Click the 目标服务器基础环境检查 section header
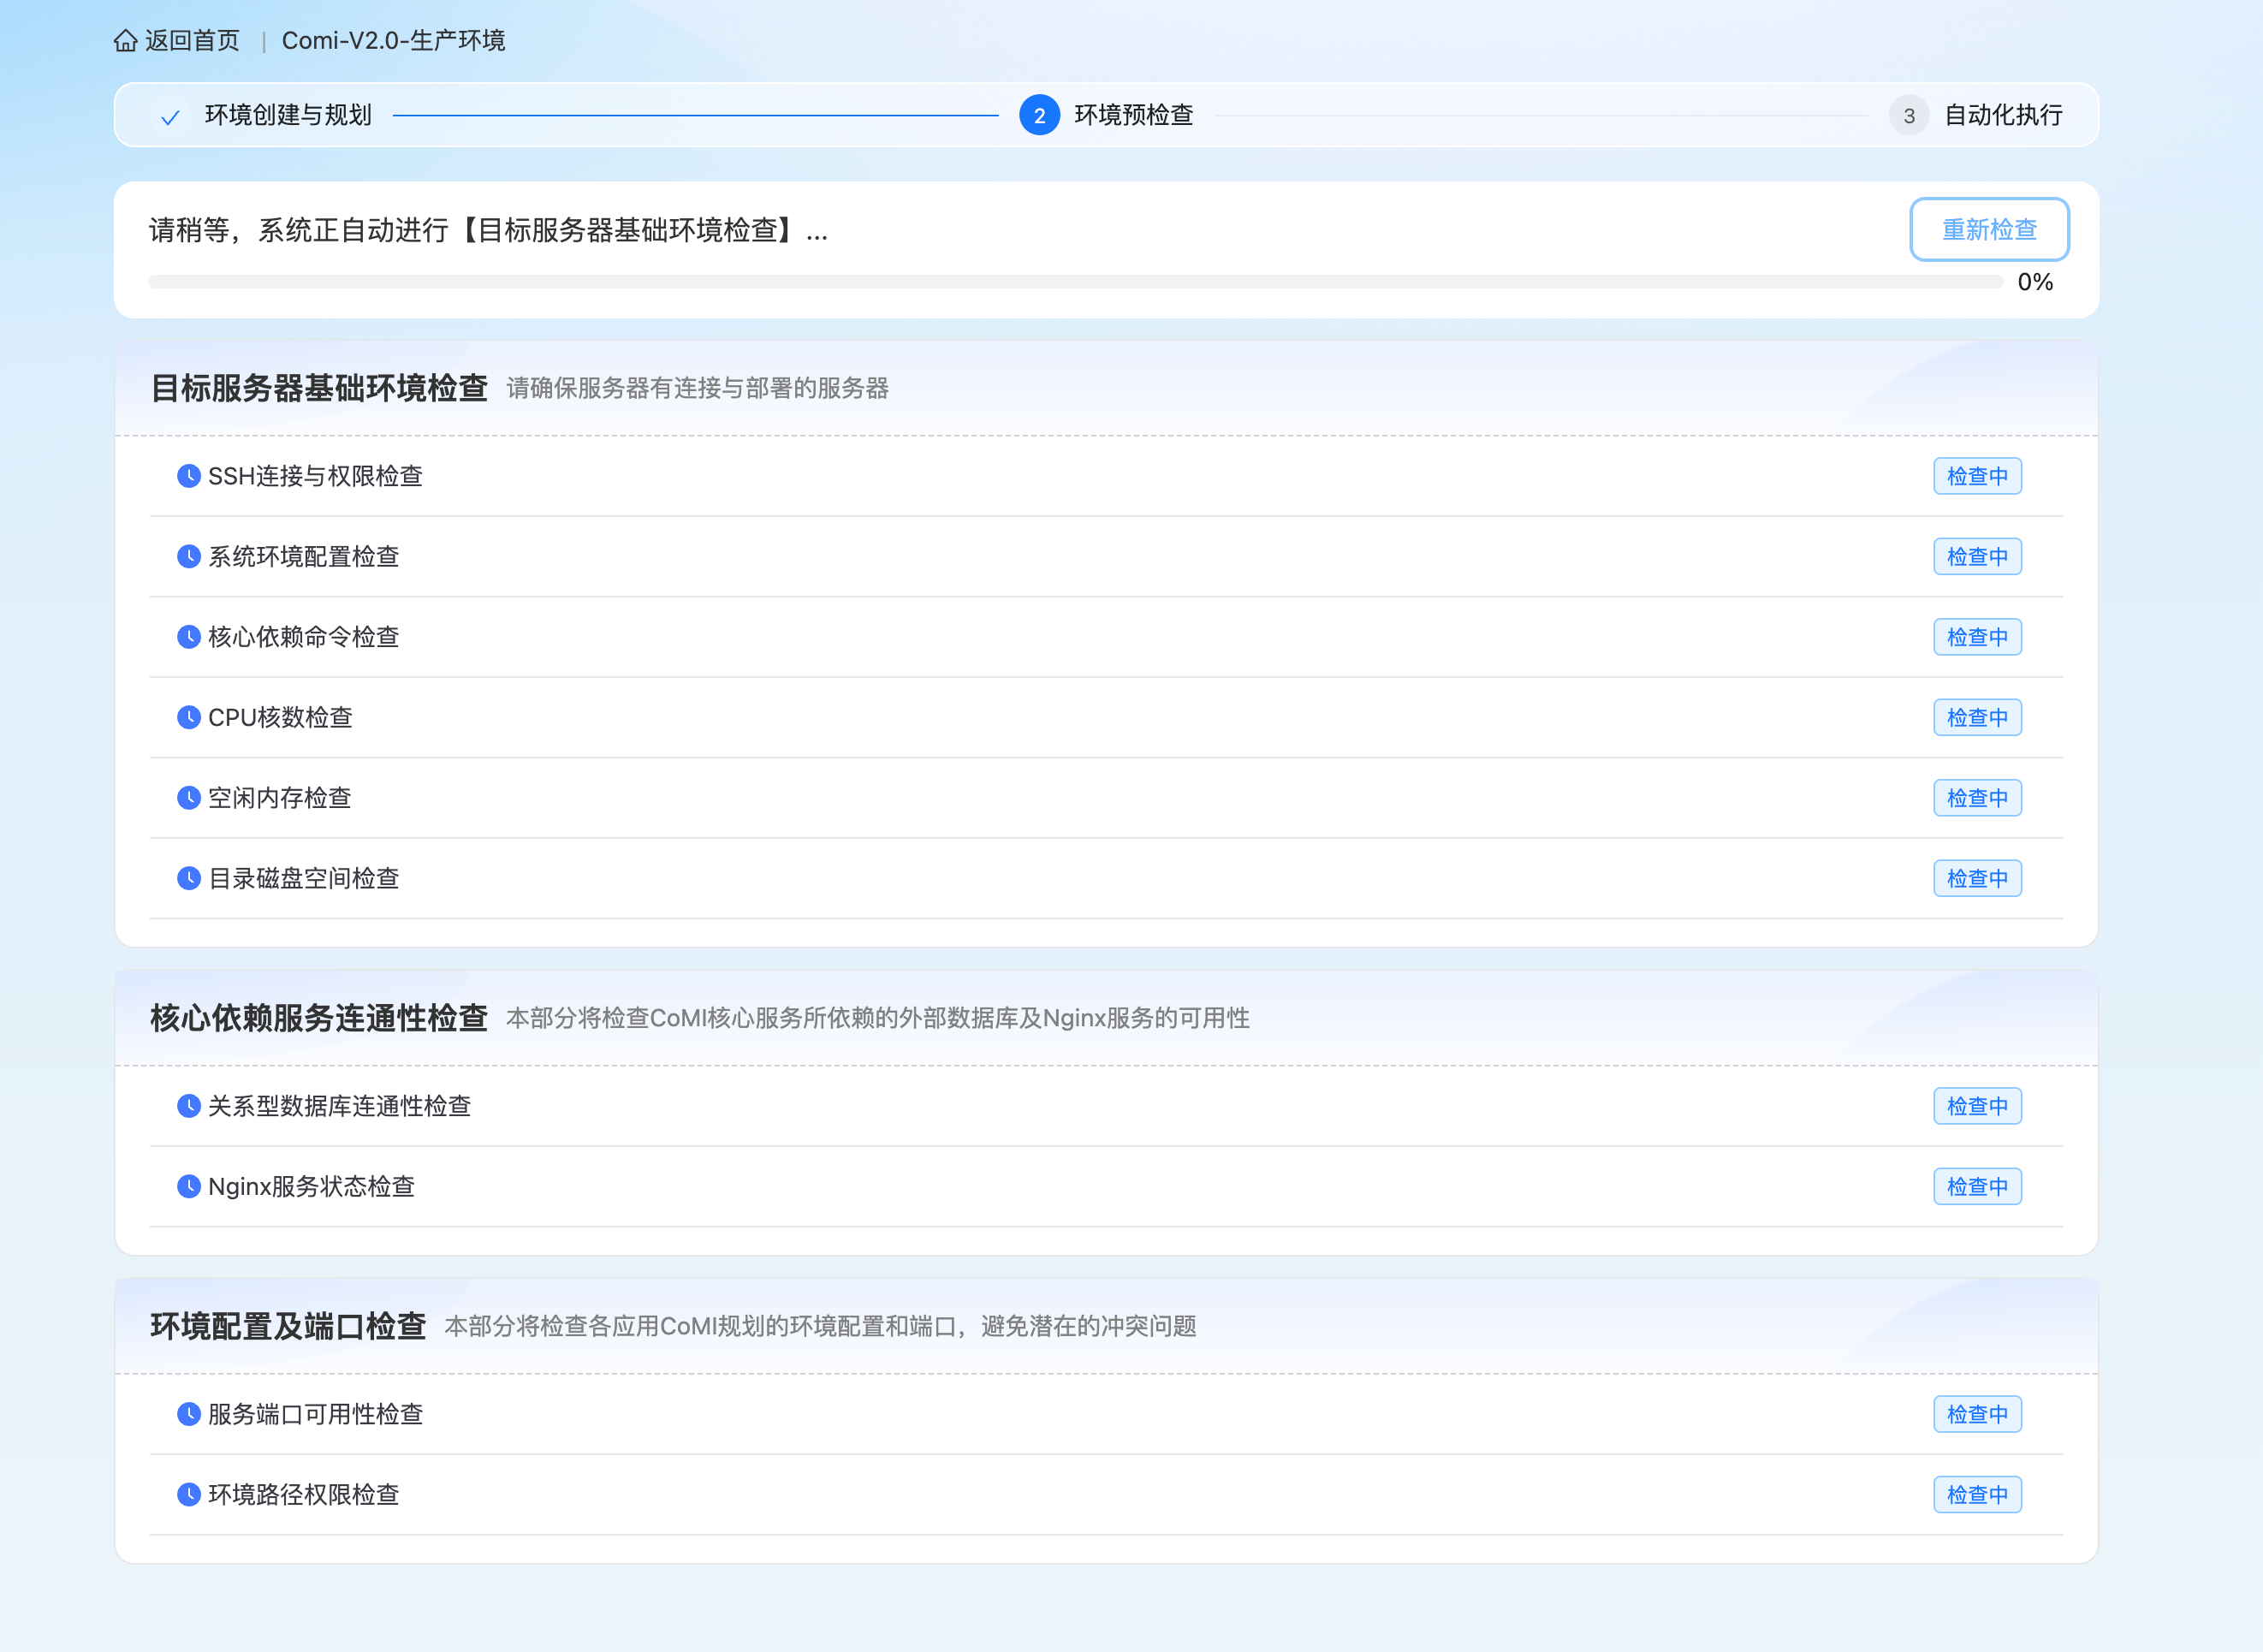The width and height of the screenshot is (2263, 1652). point(319,388)
